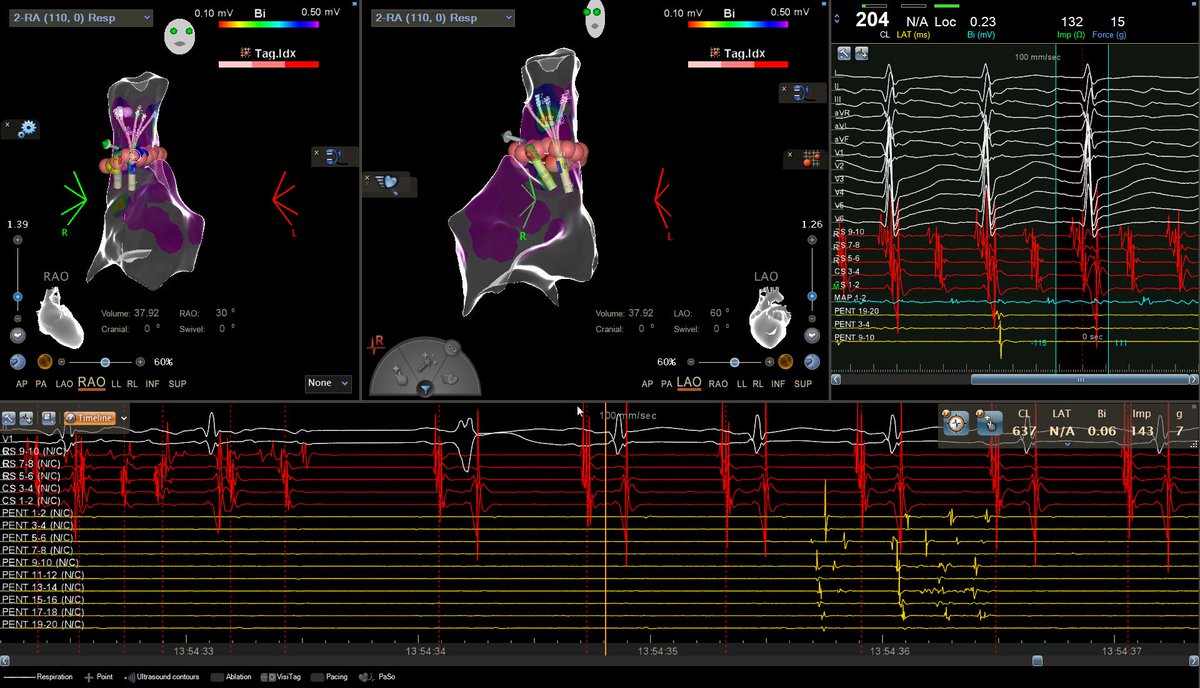The width and height of the screenshot is (1200, 688).
Task: Click the Timeline button
Action: 90,418
